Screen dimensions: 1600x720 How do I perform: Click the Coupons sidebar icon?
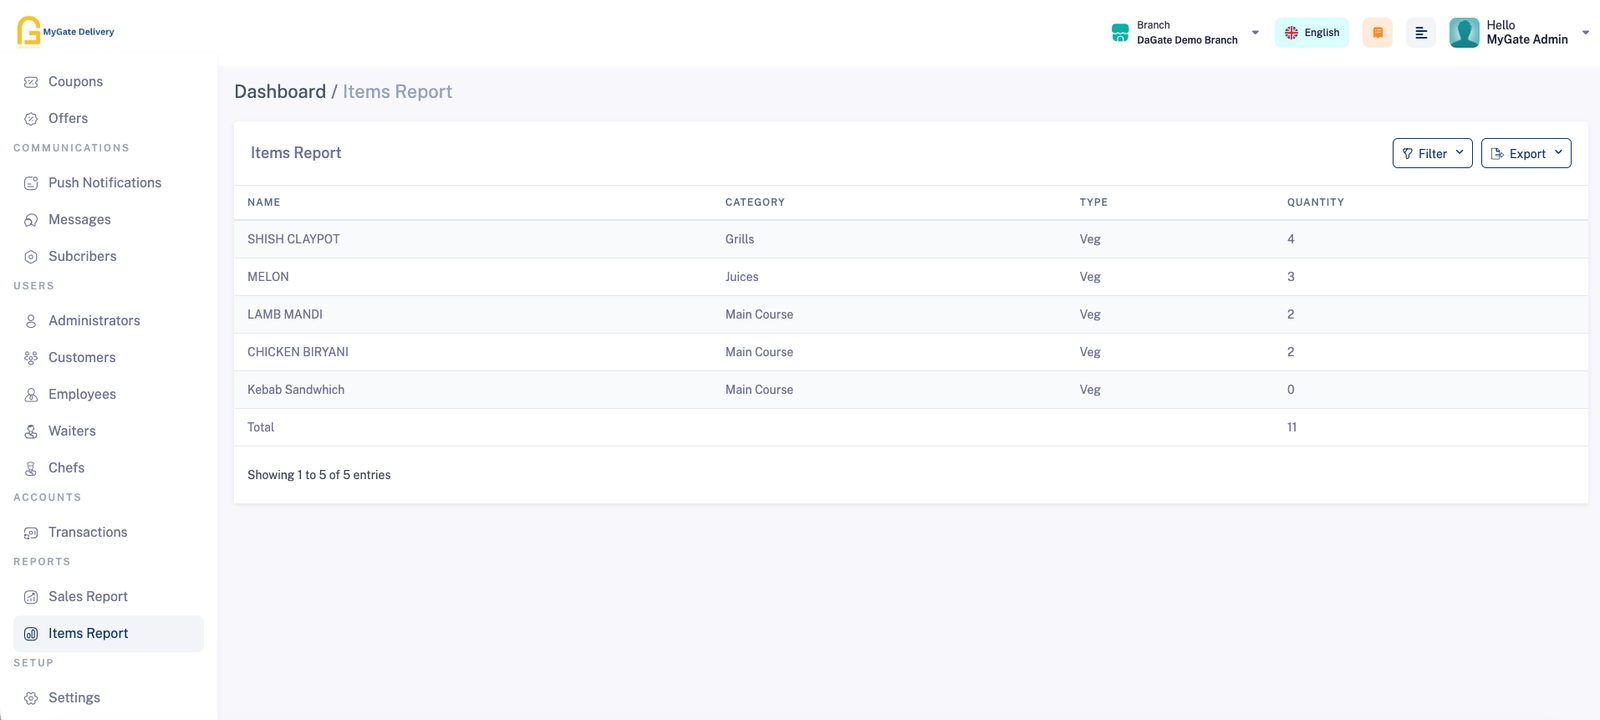tap(31, 82)
